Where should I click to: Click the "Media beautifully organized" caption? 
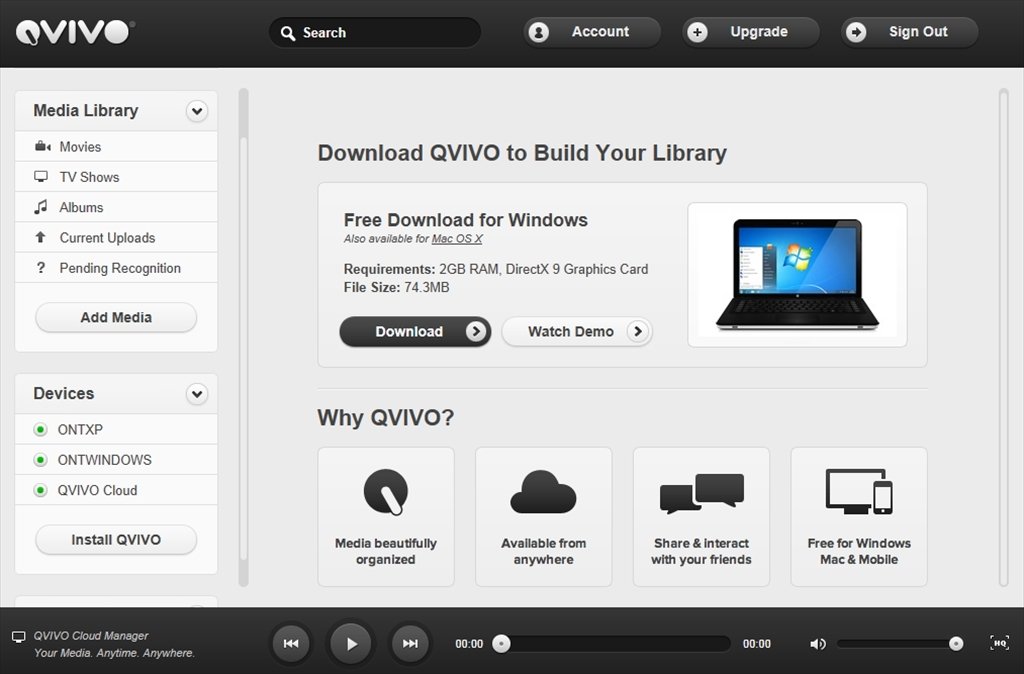[x=386, y=551]
